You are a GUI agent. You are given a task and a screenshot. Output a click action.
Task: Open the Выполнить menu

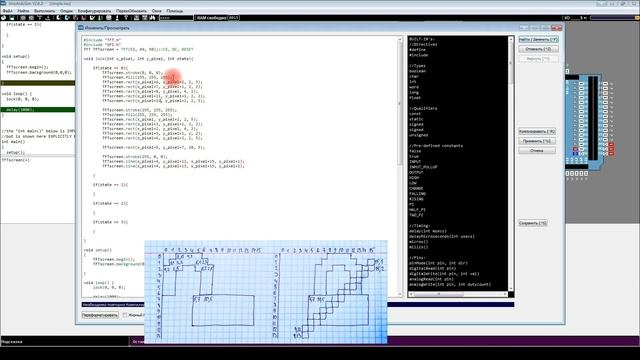[44, 11]
